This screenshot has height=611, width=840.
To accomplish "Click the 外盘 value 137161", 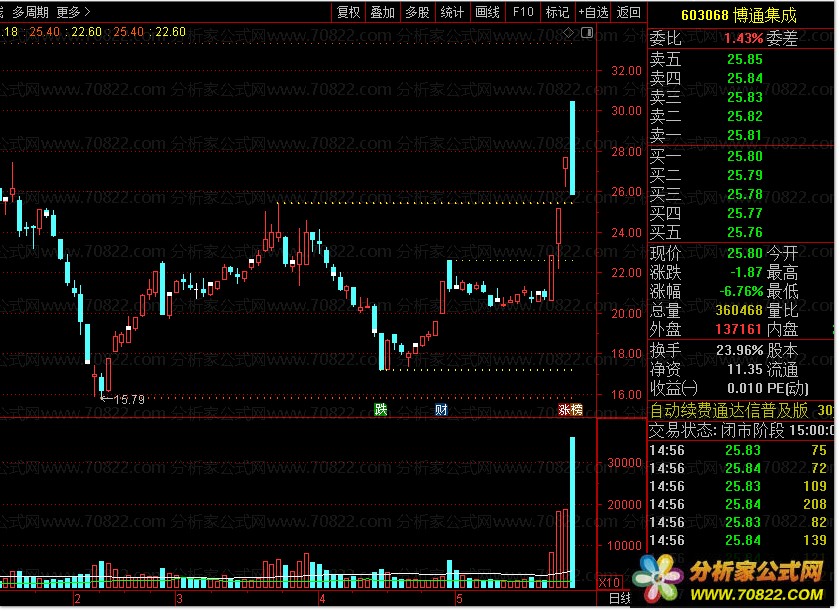I will (x=739, y=330).
